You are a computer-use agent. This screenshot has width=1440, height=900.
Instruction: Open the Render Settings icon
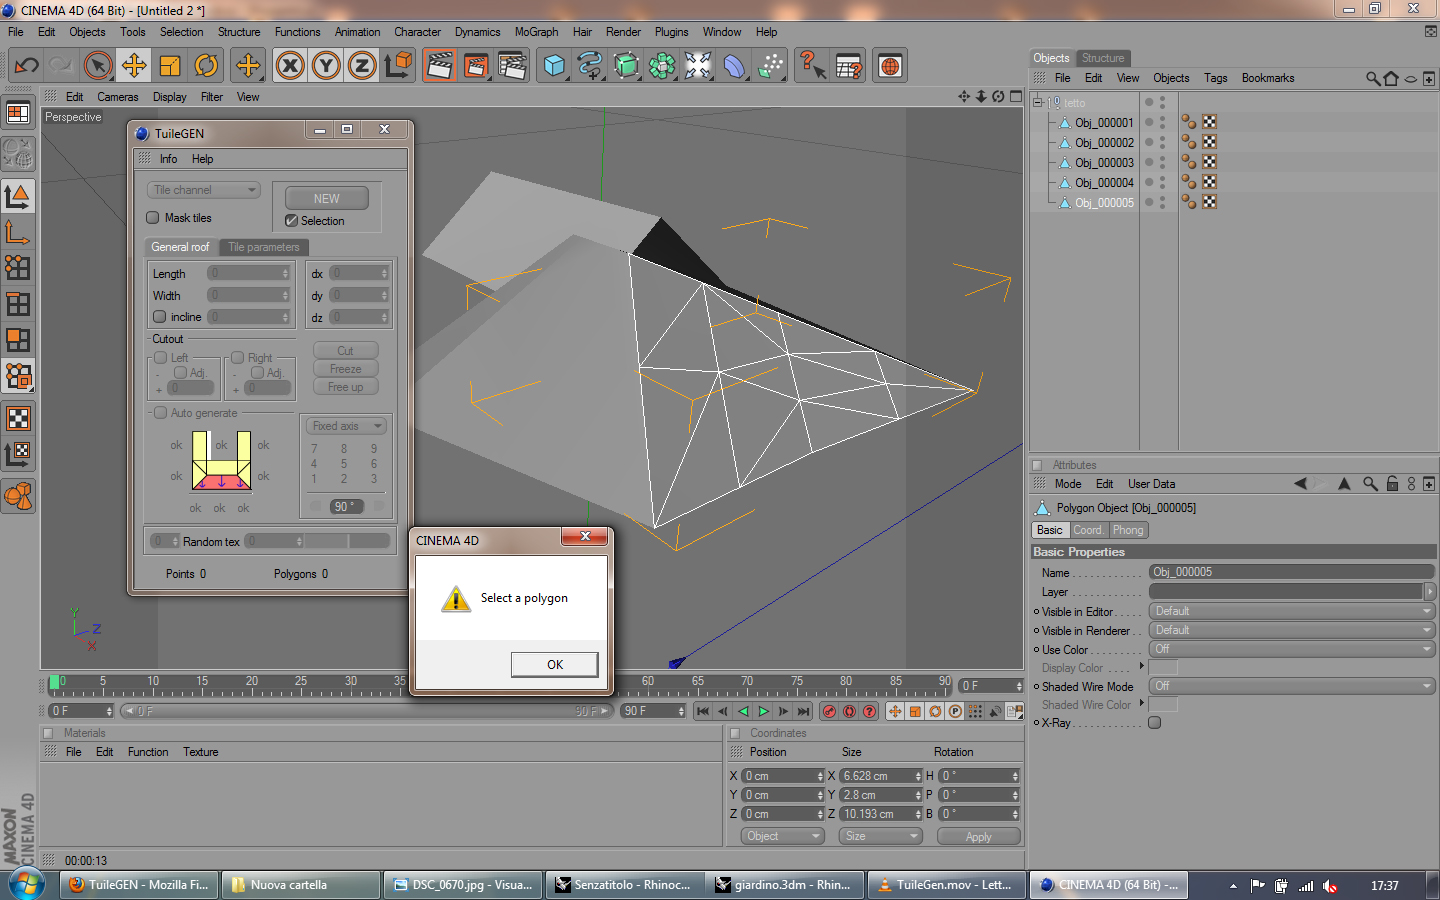(512, 66)
